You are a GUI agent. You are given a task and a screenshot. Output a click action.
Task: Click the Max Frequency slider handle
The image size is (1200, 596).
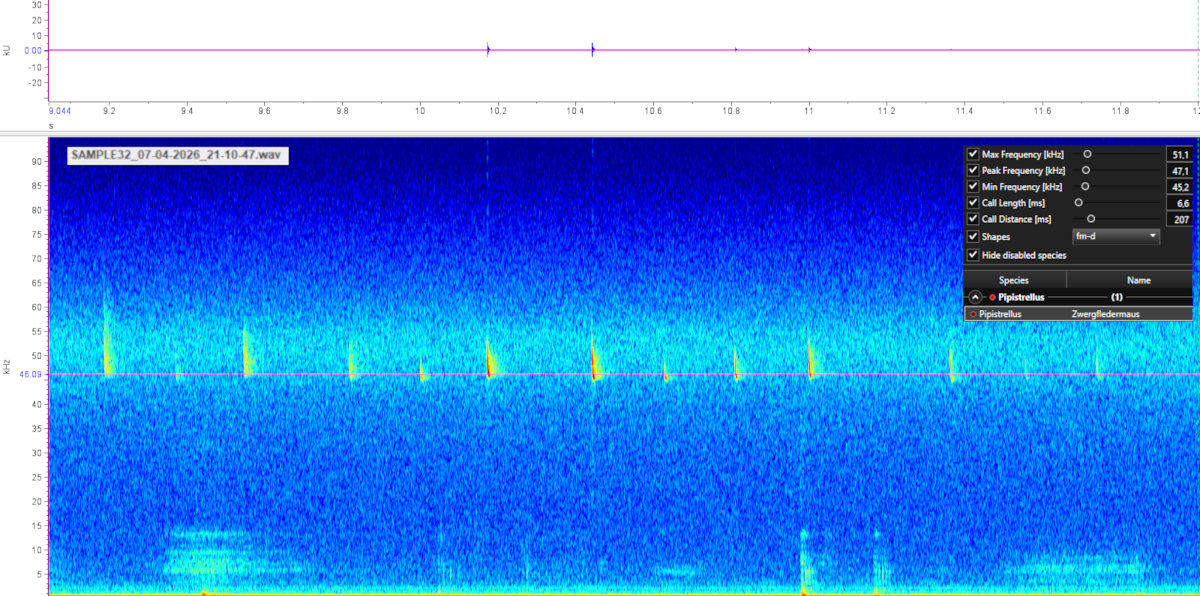(1087, 155)
